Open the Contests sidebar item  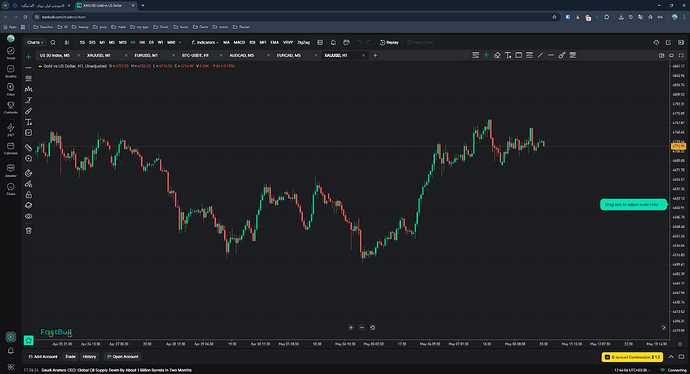pos(11,107)
